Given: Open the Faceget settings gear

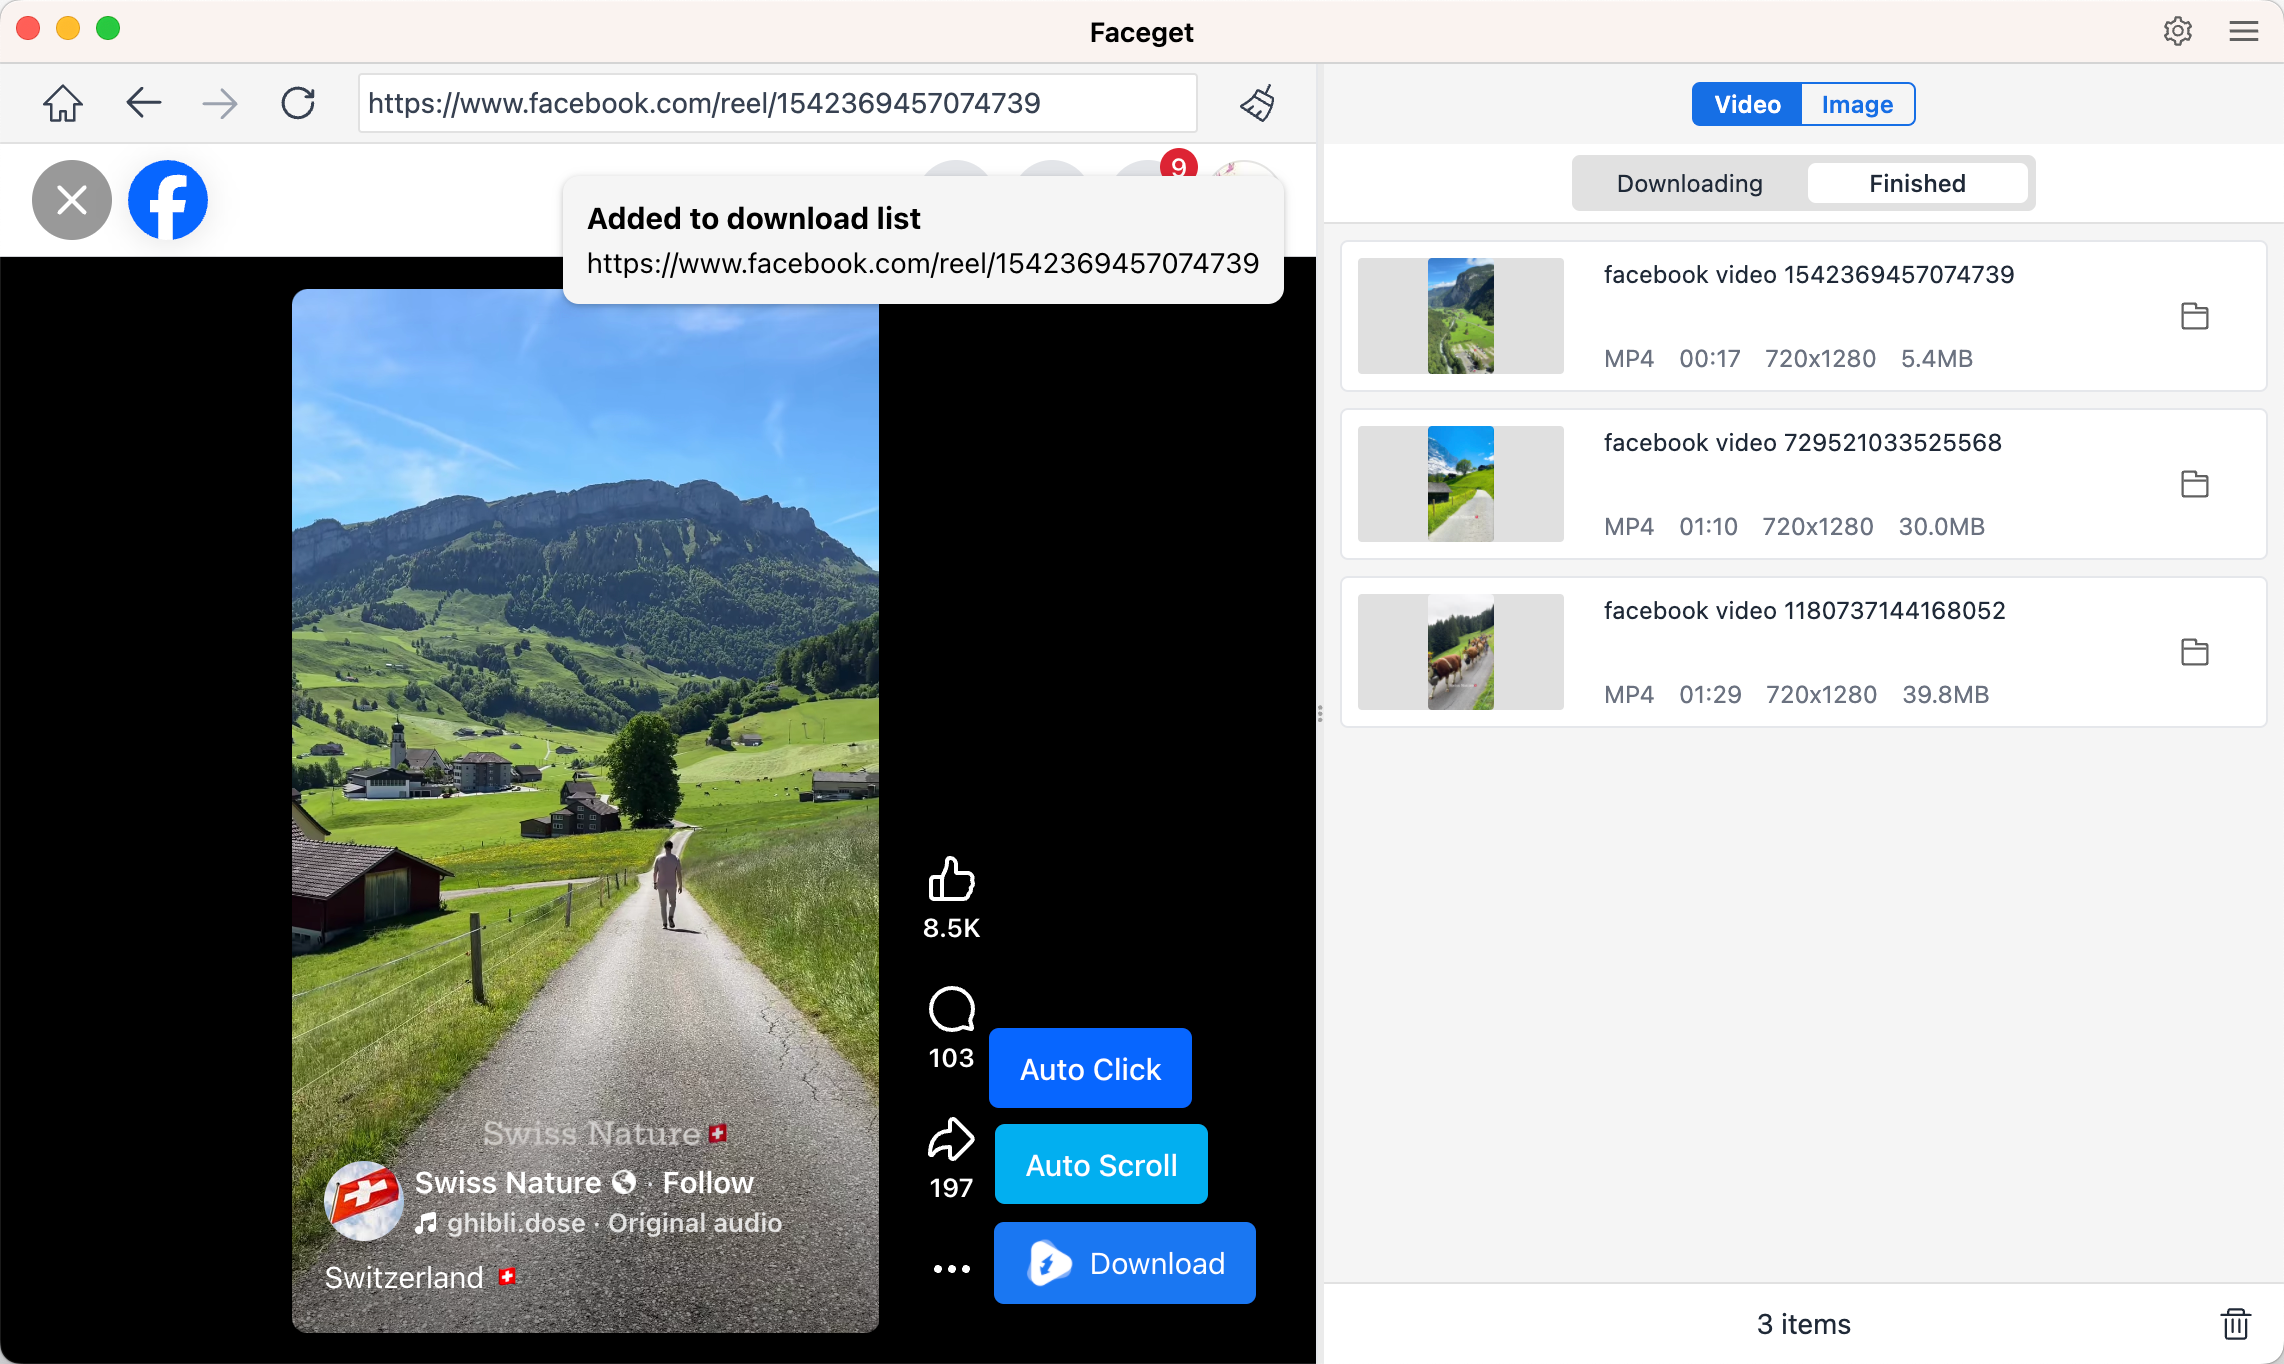Looking at the screenshot, I should click(2178, 31).
